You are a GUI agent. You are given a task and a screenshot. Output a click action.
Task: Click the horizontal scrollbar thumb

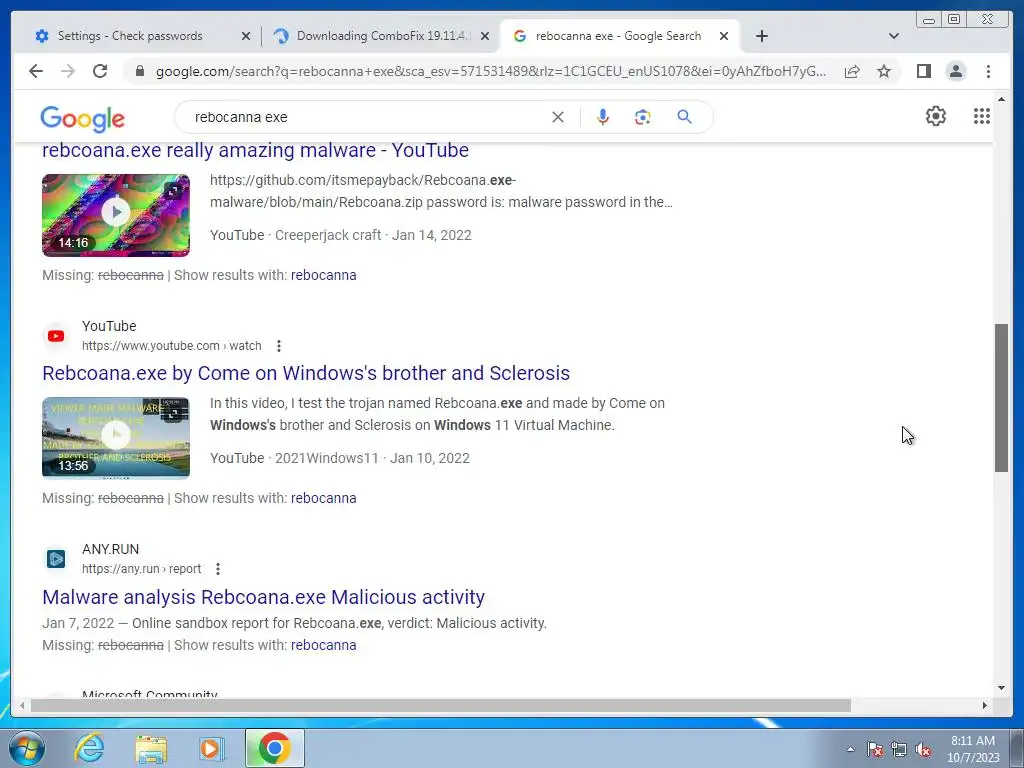pos(441,705)
